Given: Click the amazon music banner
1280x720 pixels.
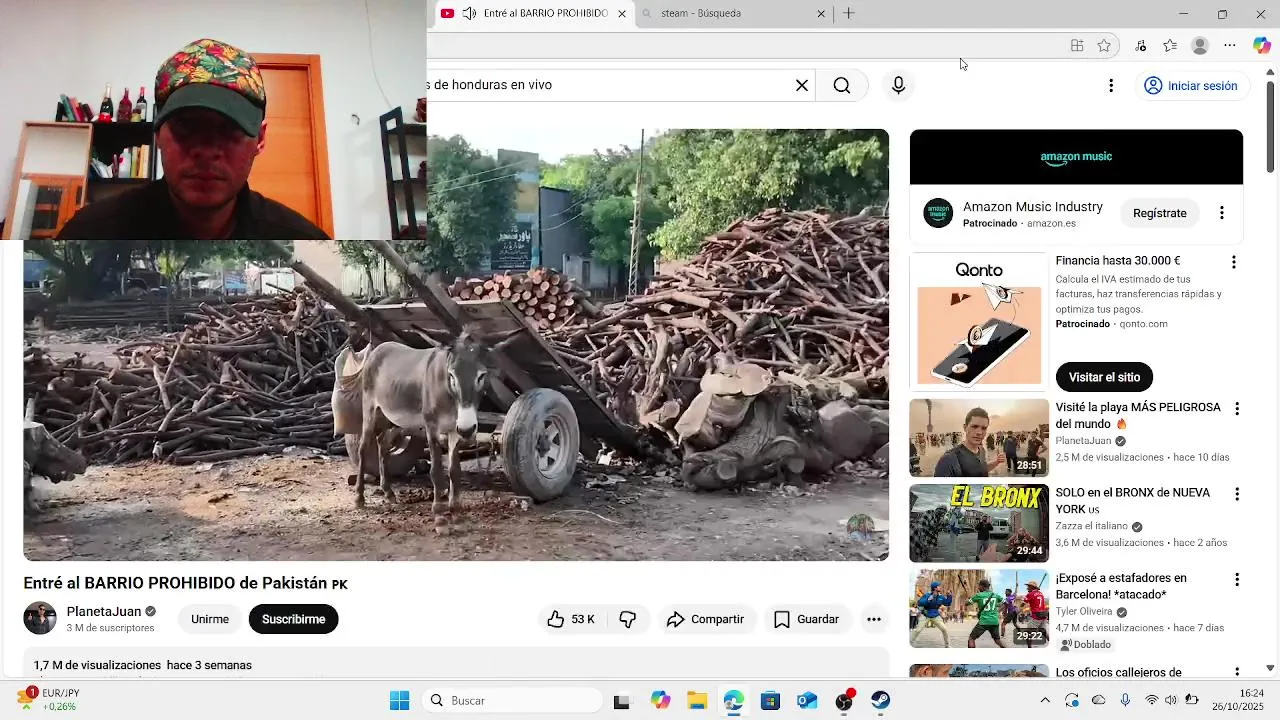Looking at the screenshot, I should pyautogui.click(x=1076, y=157).
